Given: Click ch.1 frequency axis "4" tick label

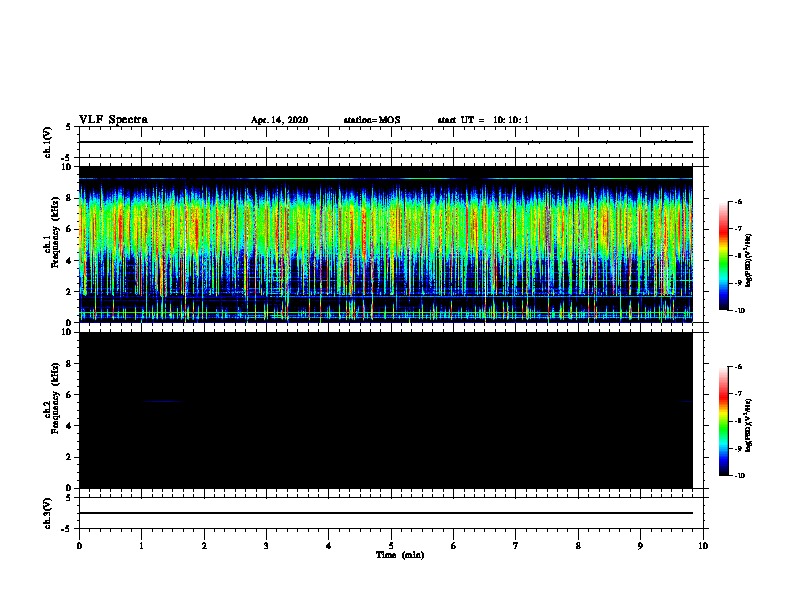Looking at the screenshot, I should point(70,261).
